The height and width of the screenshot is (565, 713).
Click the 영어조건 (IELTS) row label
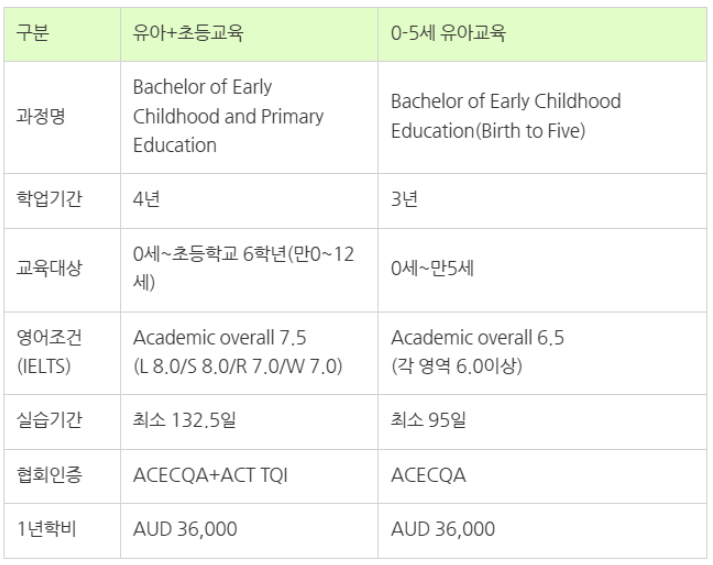click(62, 353)
